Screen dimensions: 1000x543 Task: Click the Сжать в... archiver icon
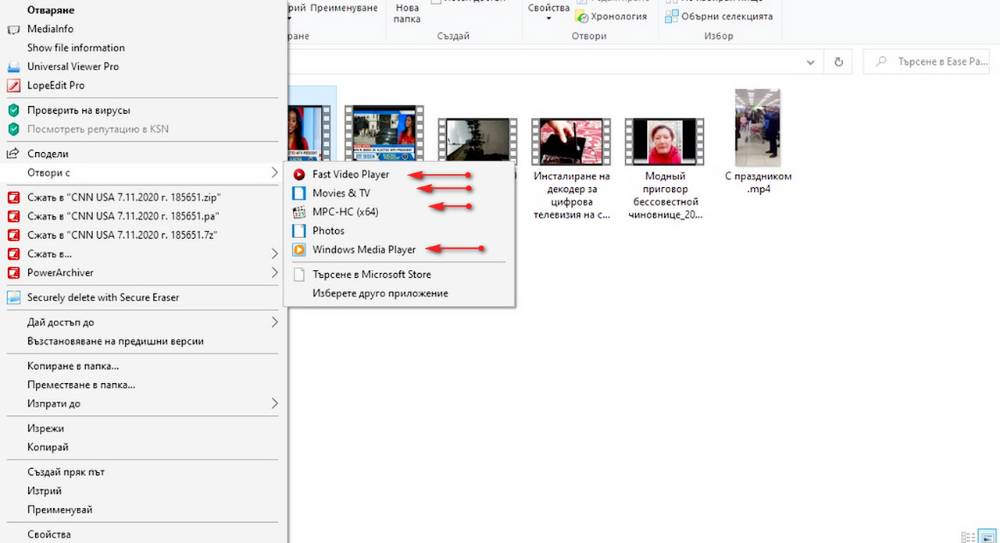[x=13, y=253]
